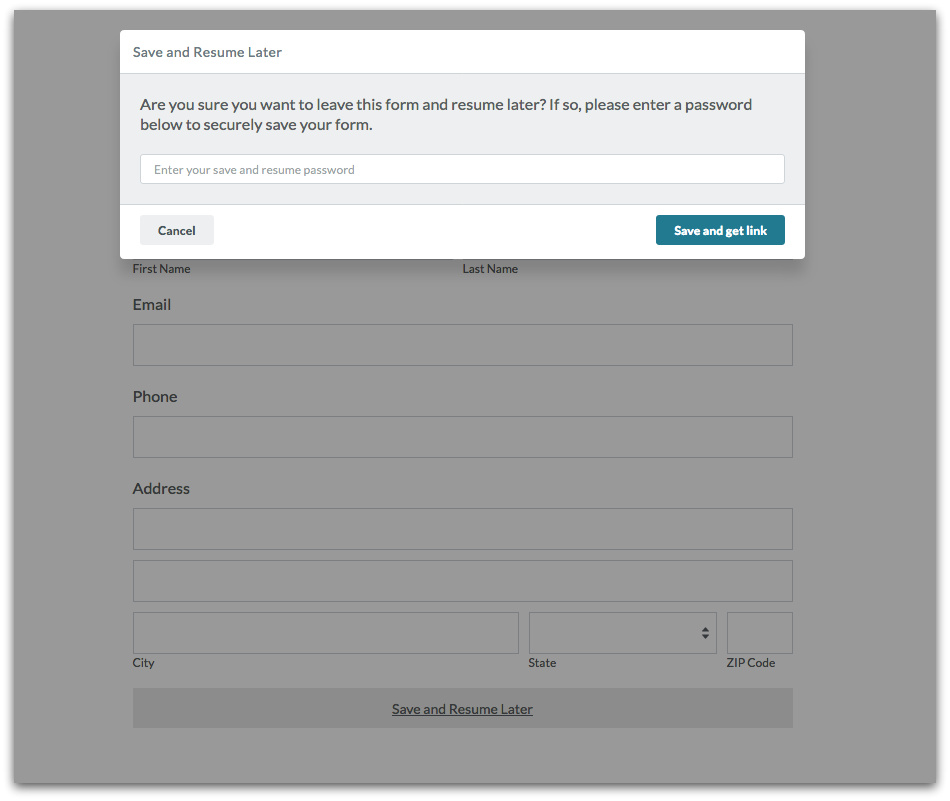Click the underlined Save and Resume Later link
The width and height of the screenshot is (950, 801).
tap(462, 709)
